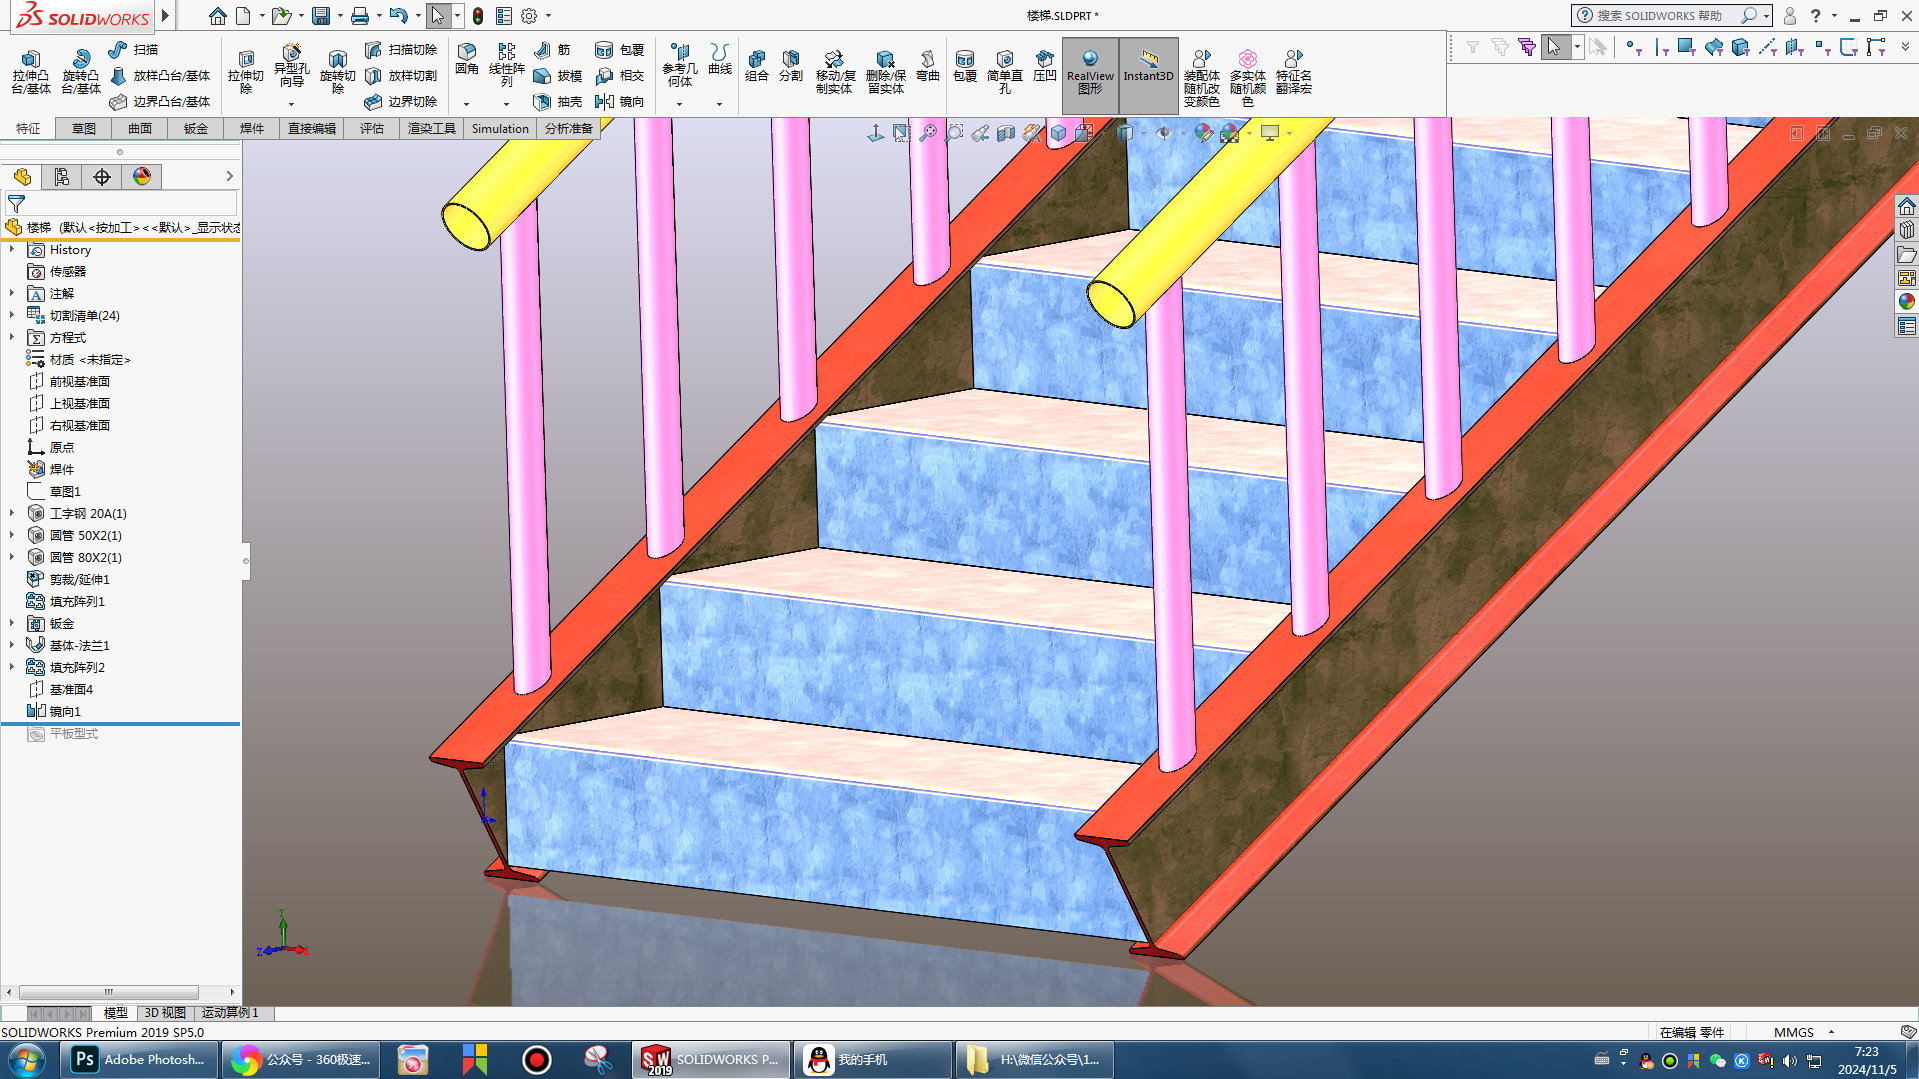Click the Mirror (镜向) ribbon tool
1919x1079 pixels.
pyautogui.click(x=619, y=101)
